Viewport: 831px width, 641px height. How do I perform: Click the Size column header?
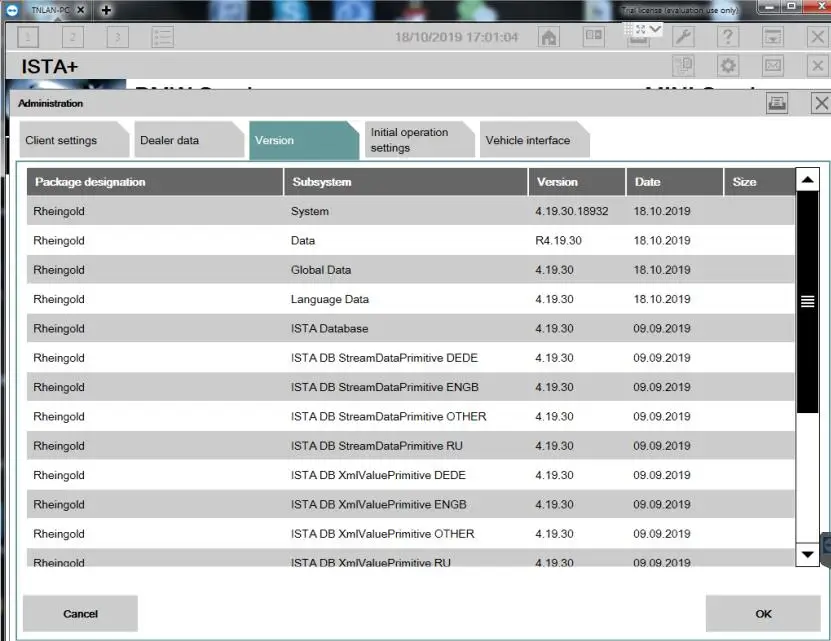tap(759, 182)
